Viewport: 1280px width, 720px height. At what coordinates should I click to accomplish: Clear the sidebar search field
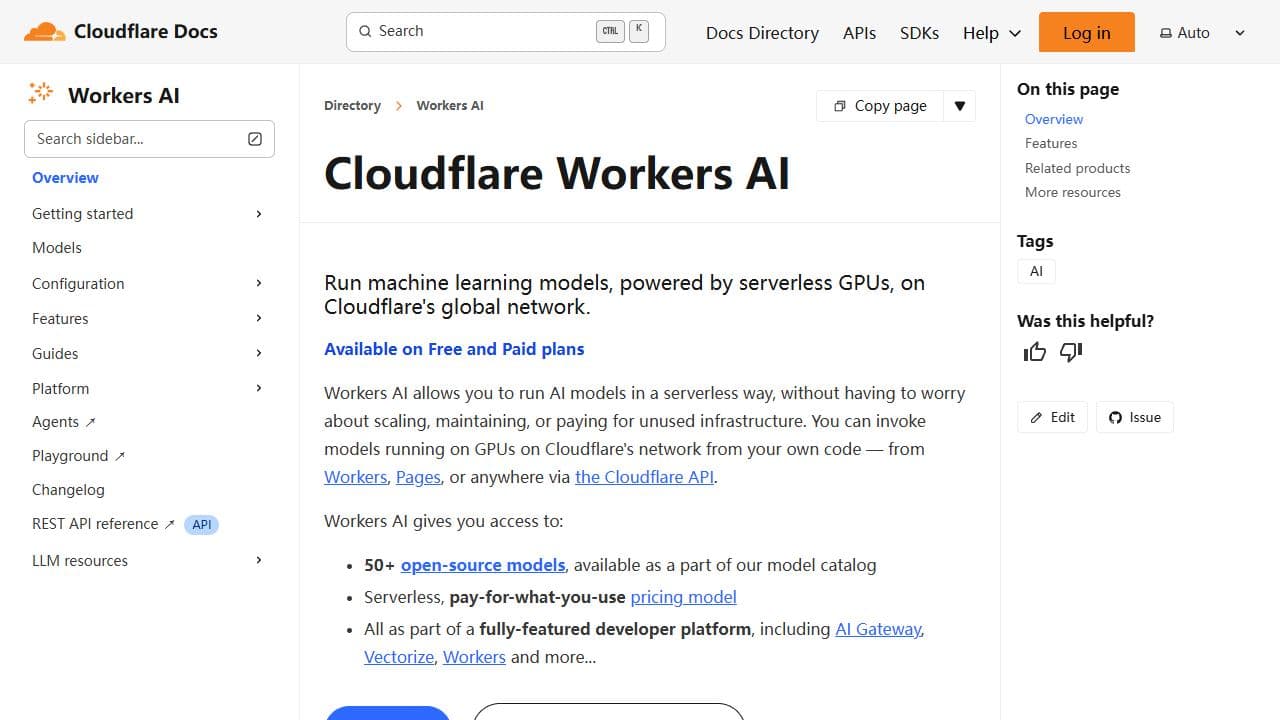click(257, 139)
